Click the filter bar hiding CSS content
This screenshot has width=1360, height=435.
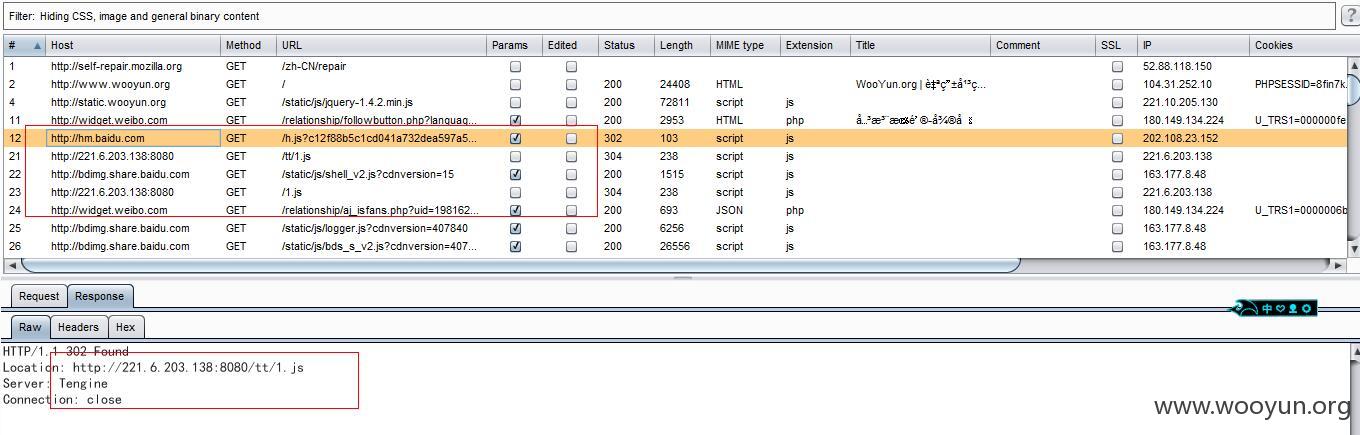click(x=669, y=16)
